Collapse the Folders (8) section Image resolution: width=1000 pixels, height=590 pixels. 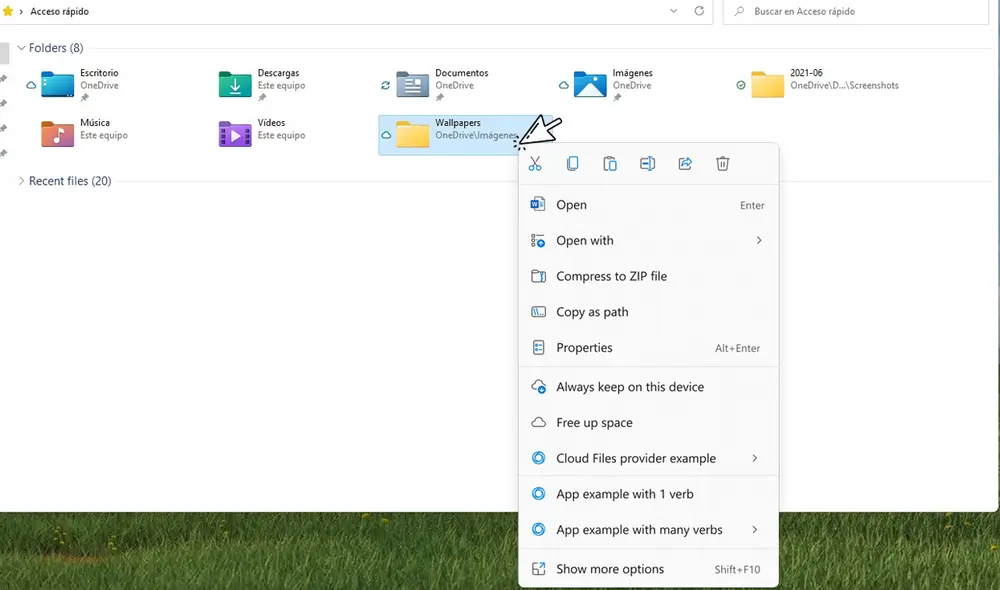(20, 47)
